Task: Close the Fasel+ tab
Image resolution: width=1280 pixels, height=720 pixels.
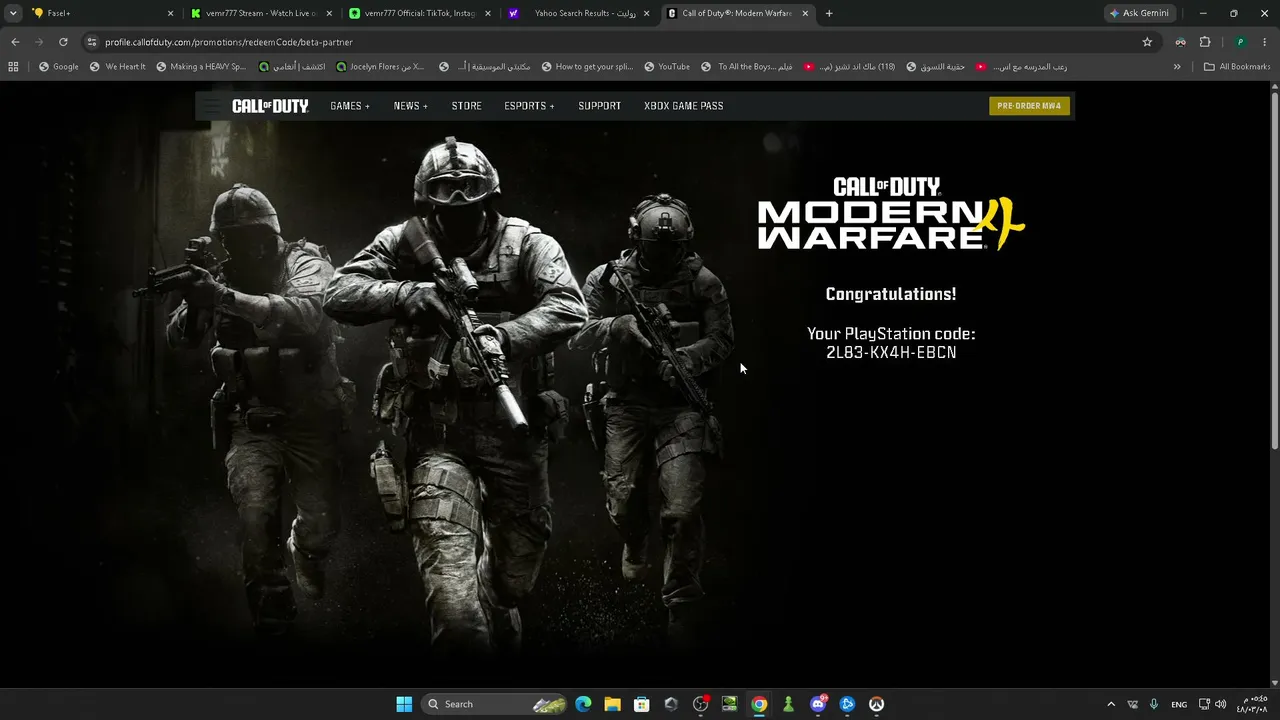Action: pos(170,13)
